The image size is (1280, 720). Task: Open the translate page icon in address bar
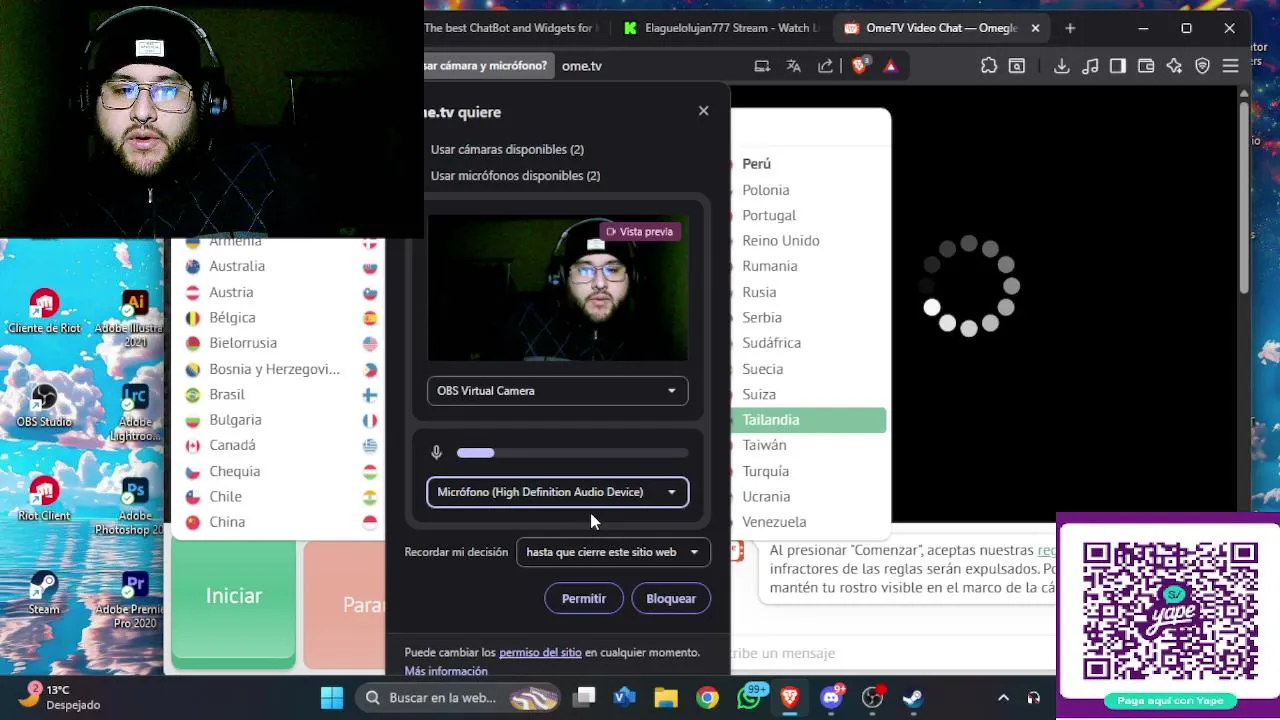click(794, 66)
